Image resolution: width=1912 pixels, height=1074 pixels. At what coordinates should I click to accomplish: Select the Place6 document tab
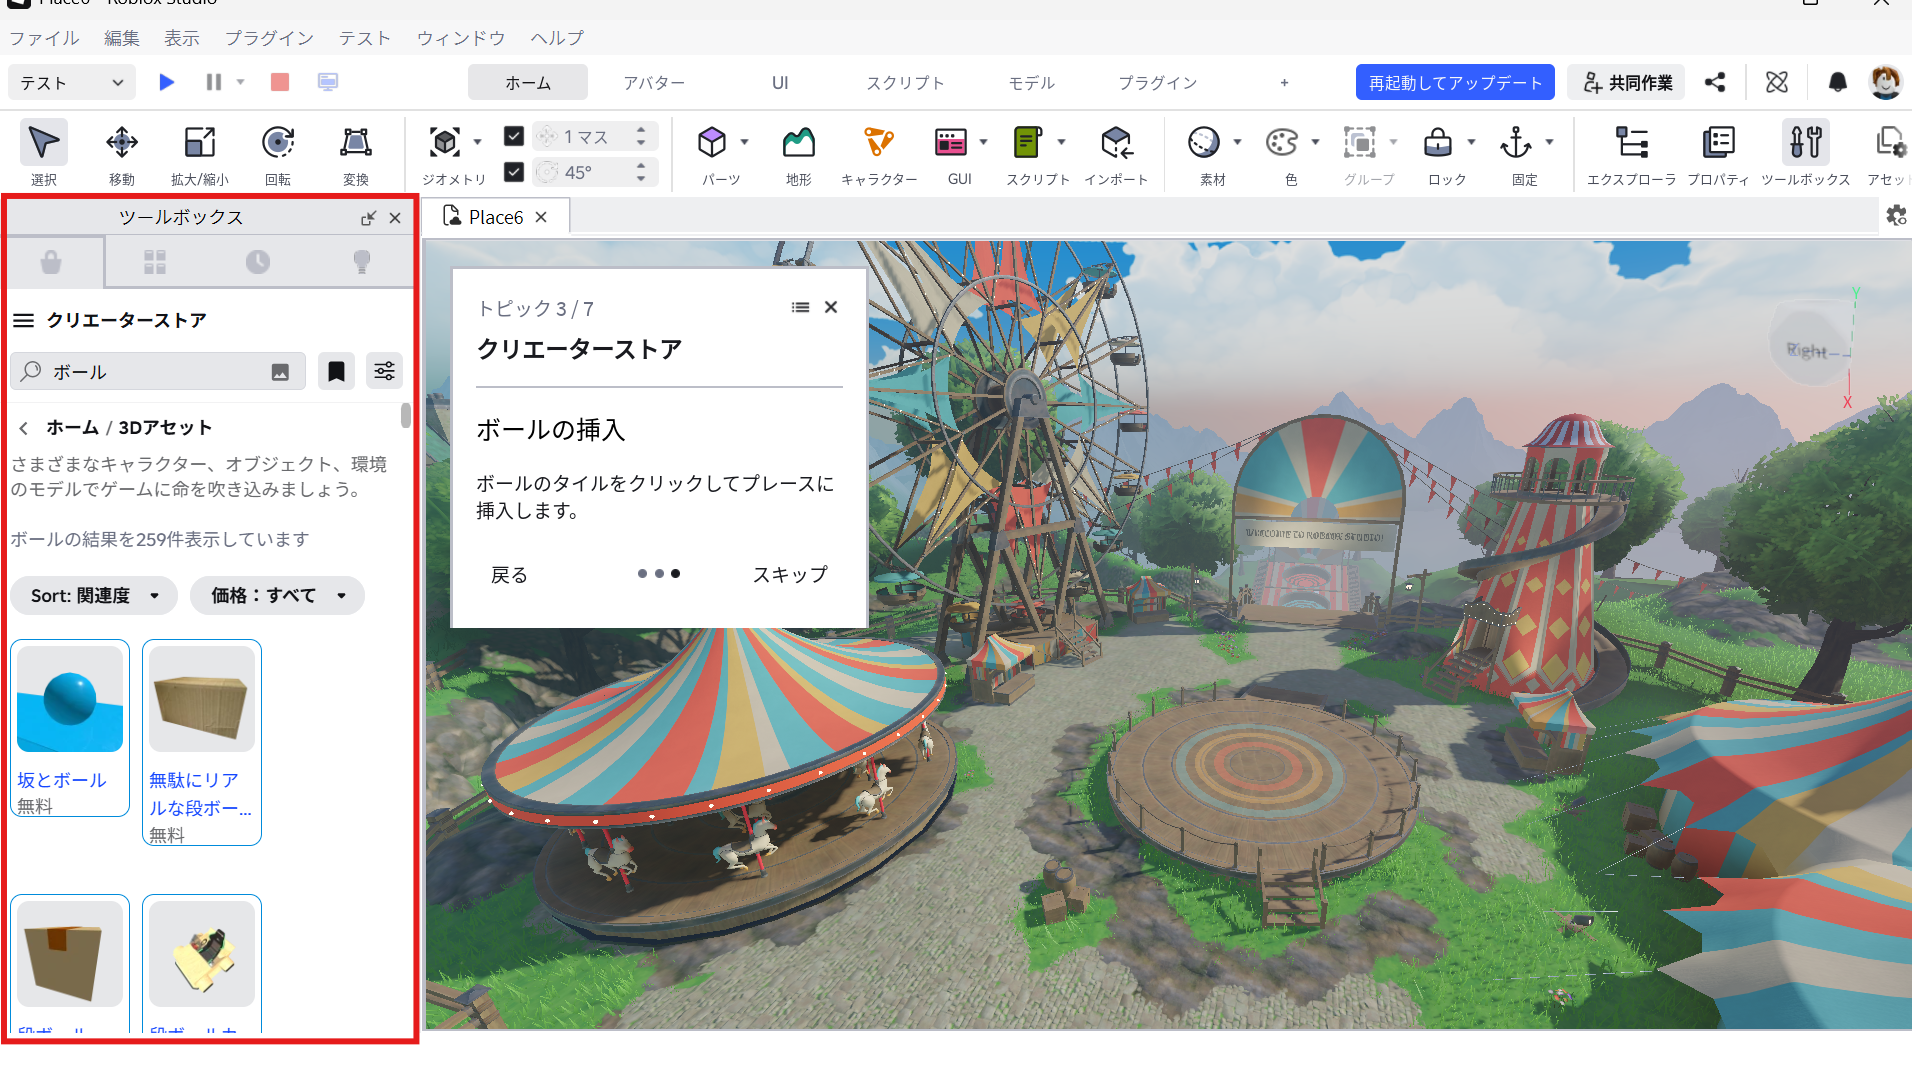(495, 217)
